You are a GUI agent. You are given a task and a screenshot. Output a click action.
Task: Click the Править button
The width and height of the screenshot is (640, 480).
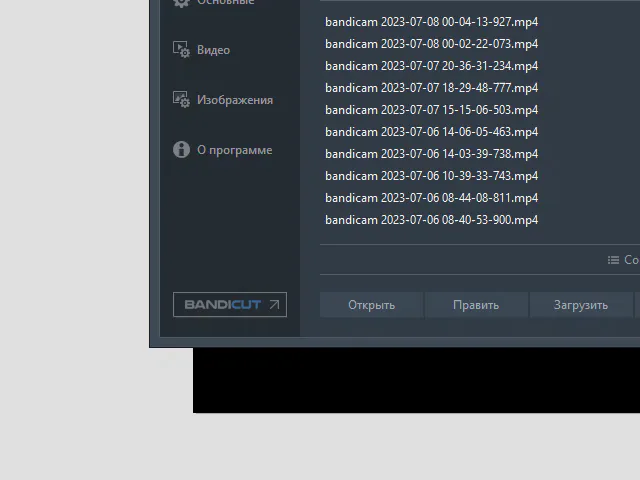coord(476,305)
